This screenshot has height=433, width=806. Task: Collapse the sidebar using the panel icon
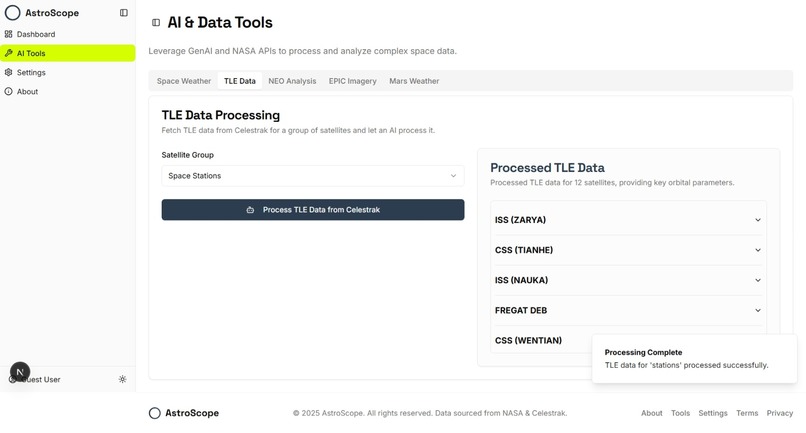pyautogui.click(x=124, y=13)
